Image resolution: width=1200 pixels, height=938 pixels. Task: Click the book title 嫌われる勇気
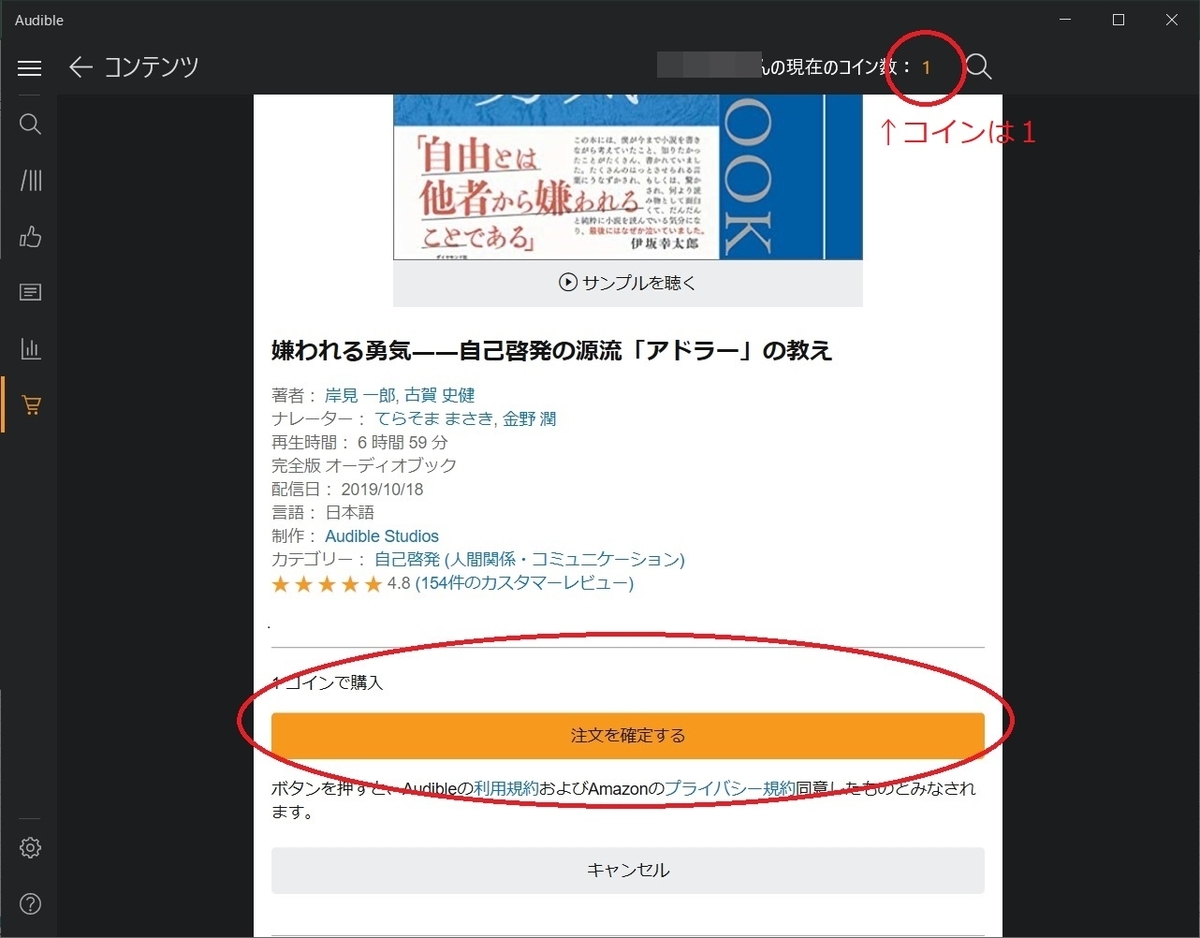(552, 350)
